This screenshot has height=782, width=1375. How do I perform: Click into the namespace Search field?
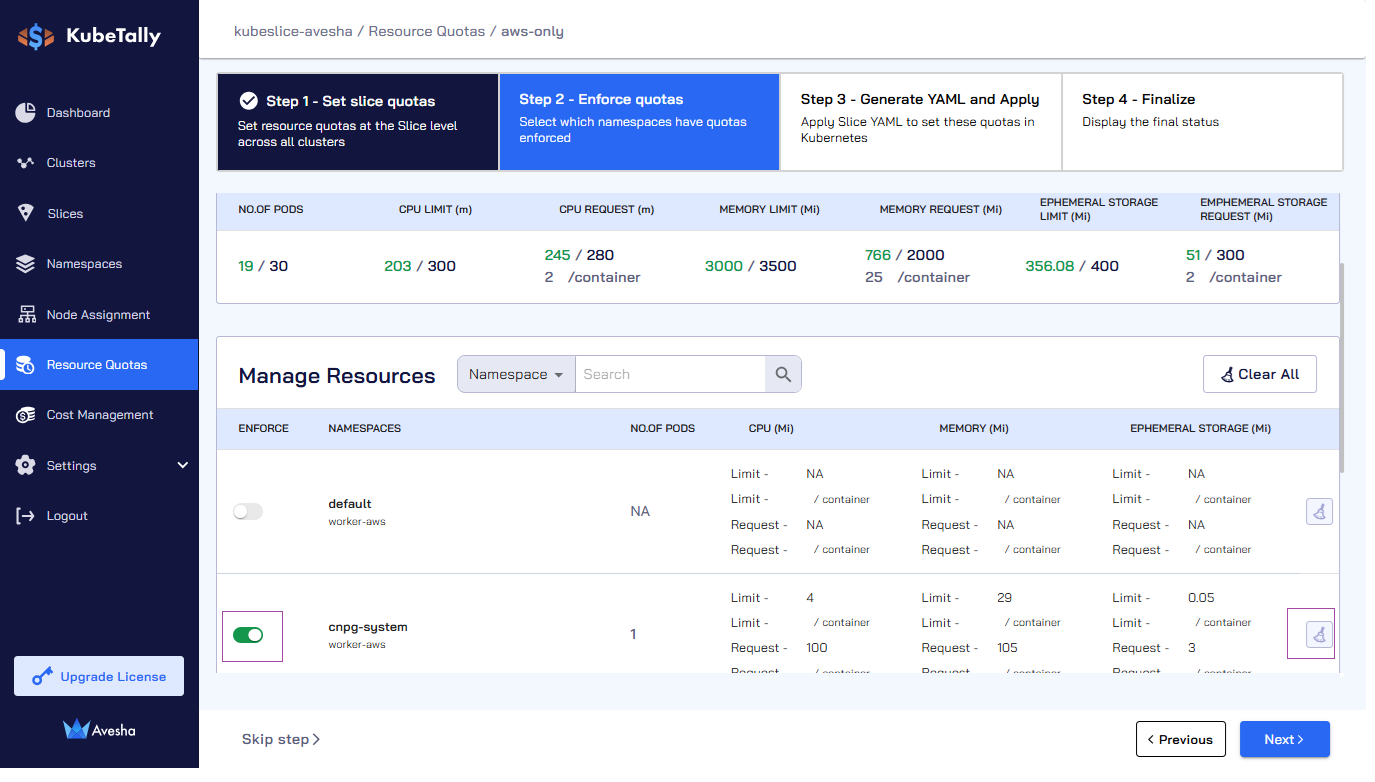tap(670, 374)
